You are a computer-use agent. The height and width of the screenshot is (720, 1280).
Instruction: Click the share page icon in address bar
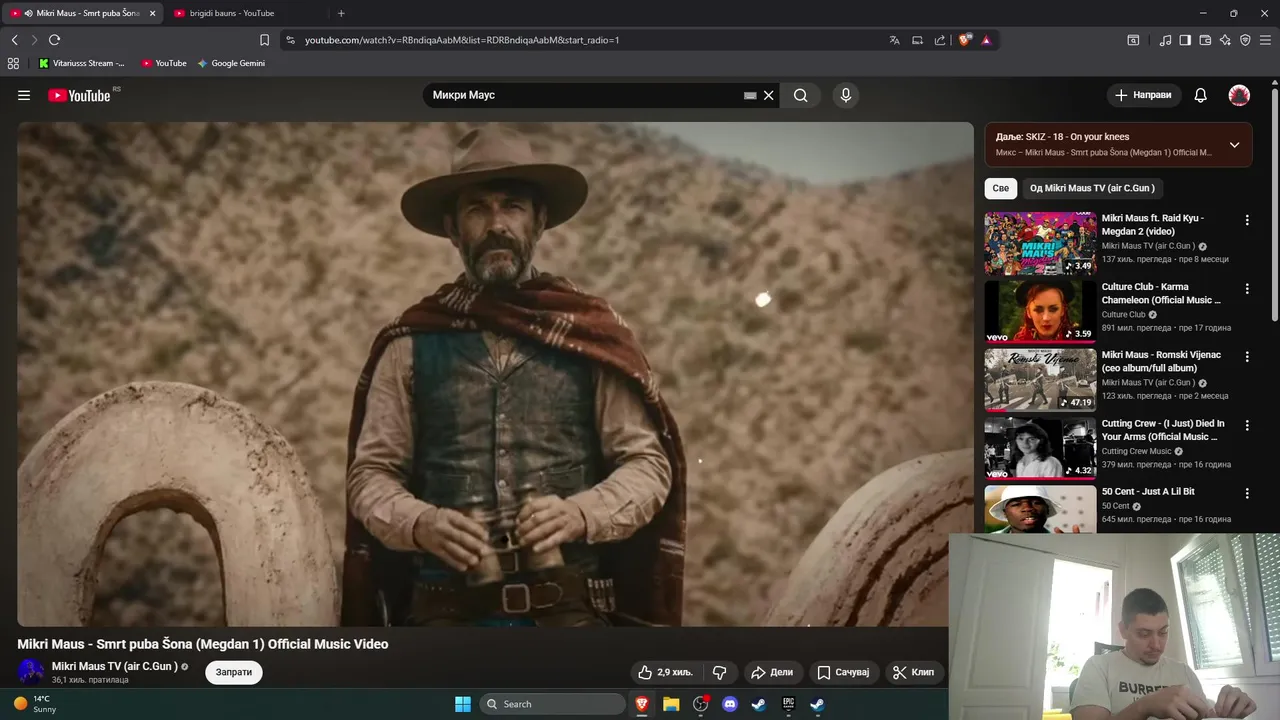[940, 40]
